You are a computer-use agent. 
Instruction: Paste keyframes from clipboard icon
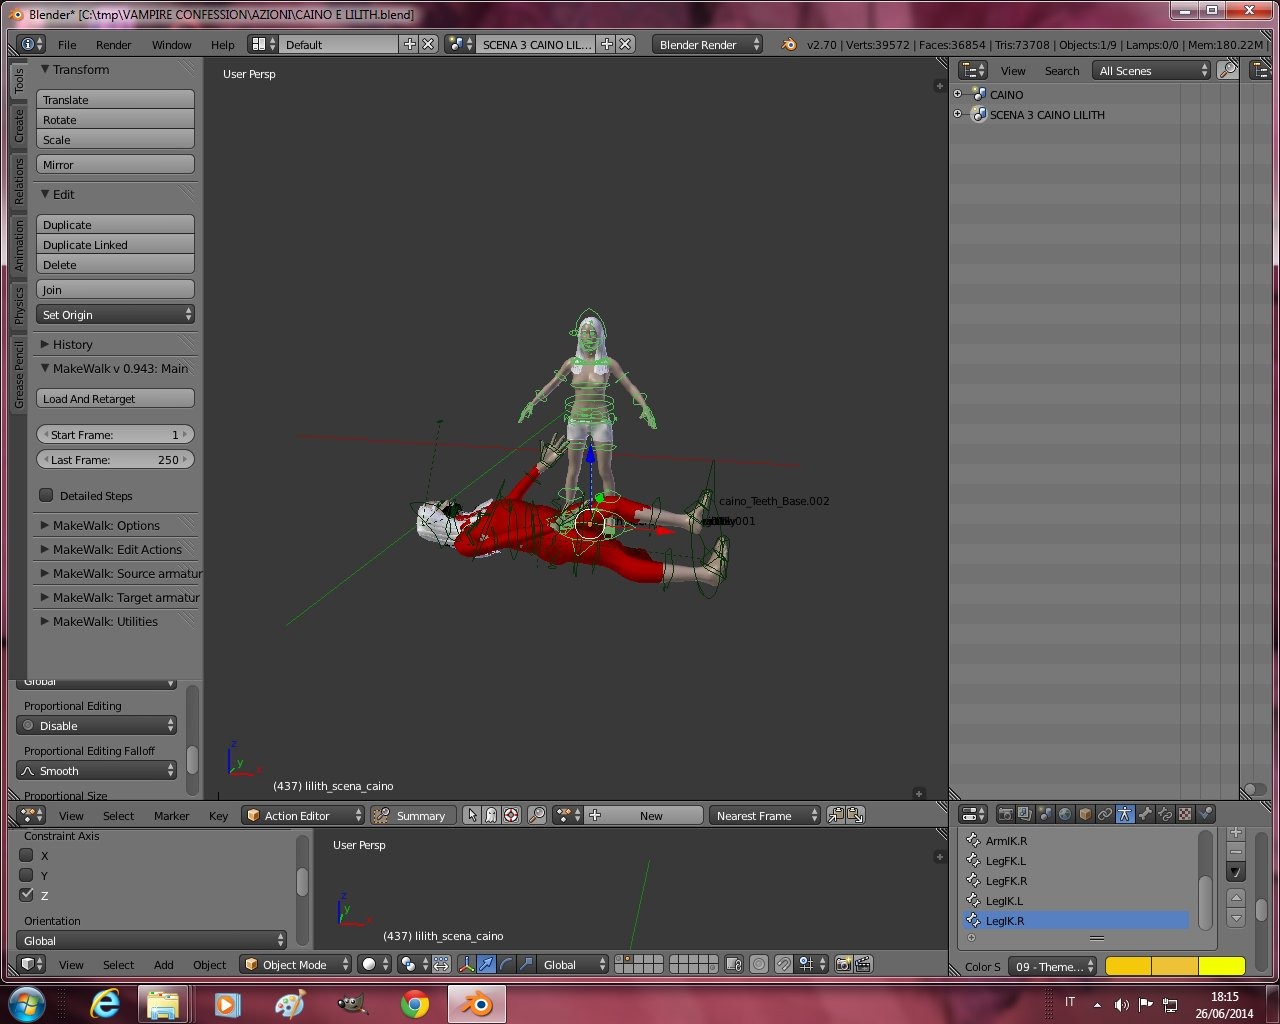[856, 815]
